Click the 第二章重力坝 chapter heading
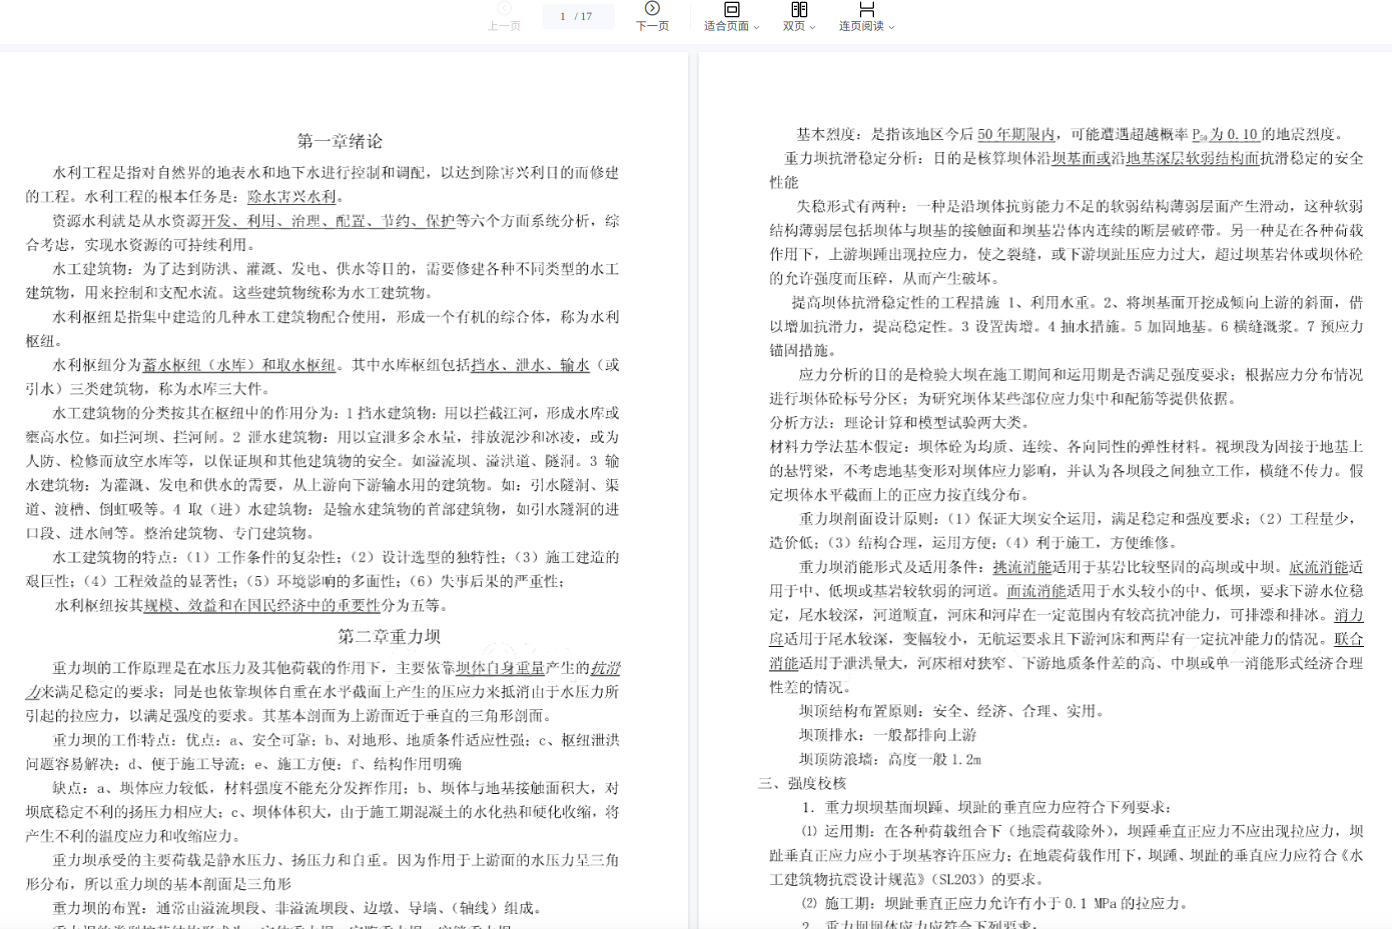 (389, 636)
